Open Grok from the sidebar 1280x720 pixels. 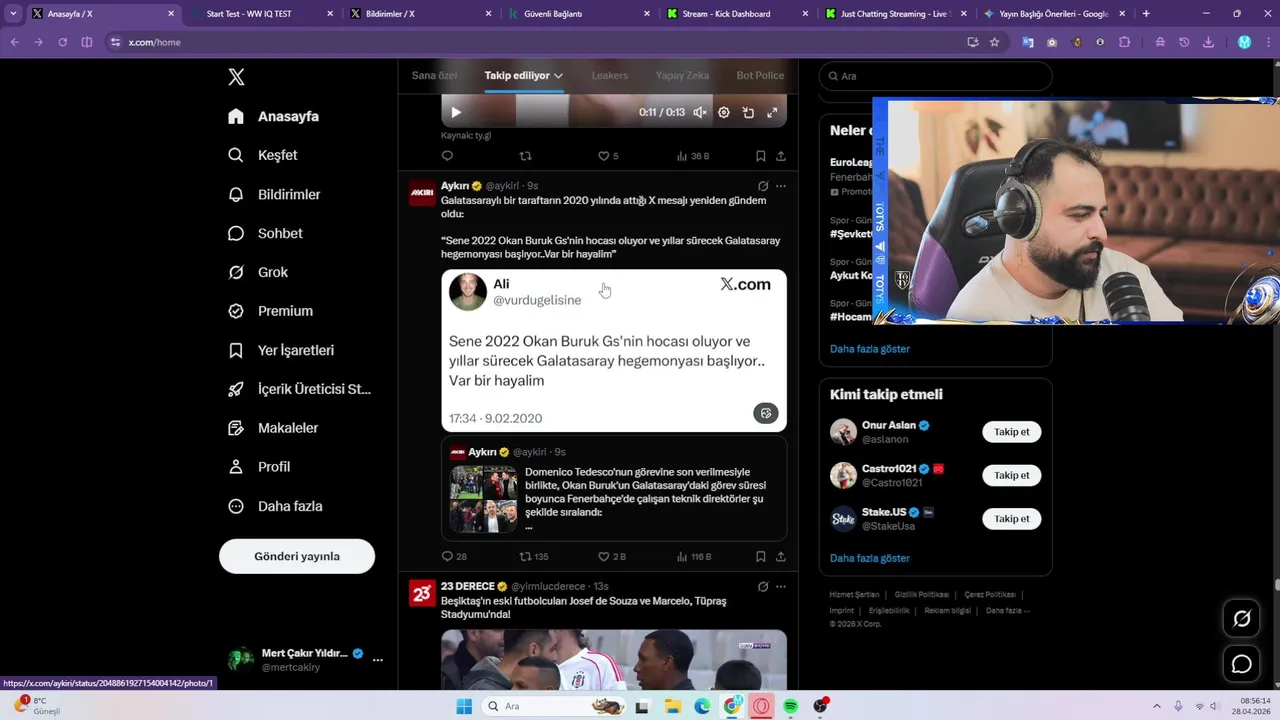click(257, 272)
